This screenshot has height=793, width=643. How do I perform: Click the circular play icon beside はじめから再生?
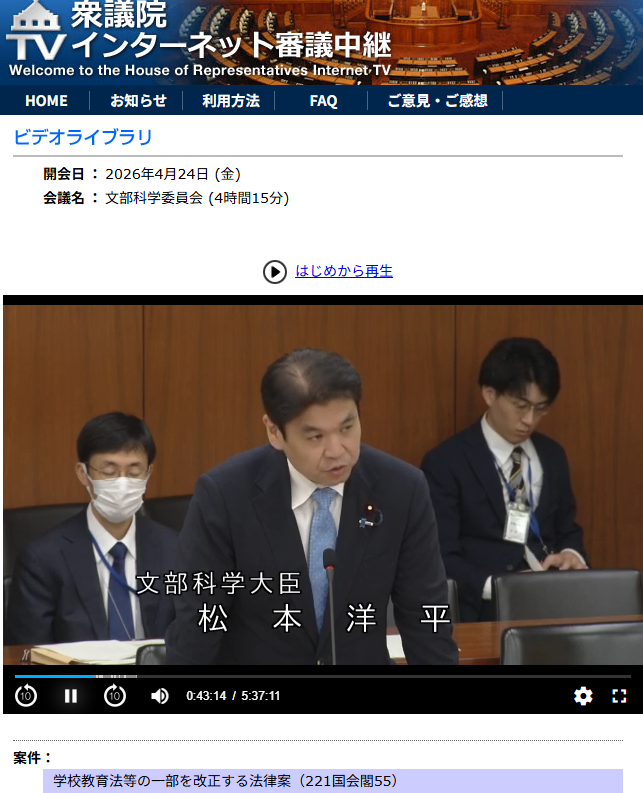click(x=274, y=272)
